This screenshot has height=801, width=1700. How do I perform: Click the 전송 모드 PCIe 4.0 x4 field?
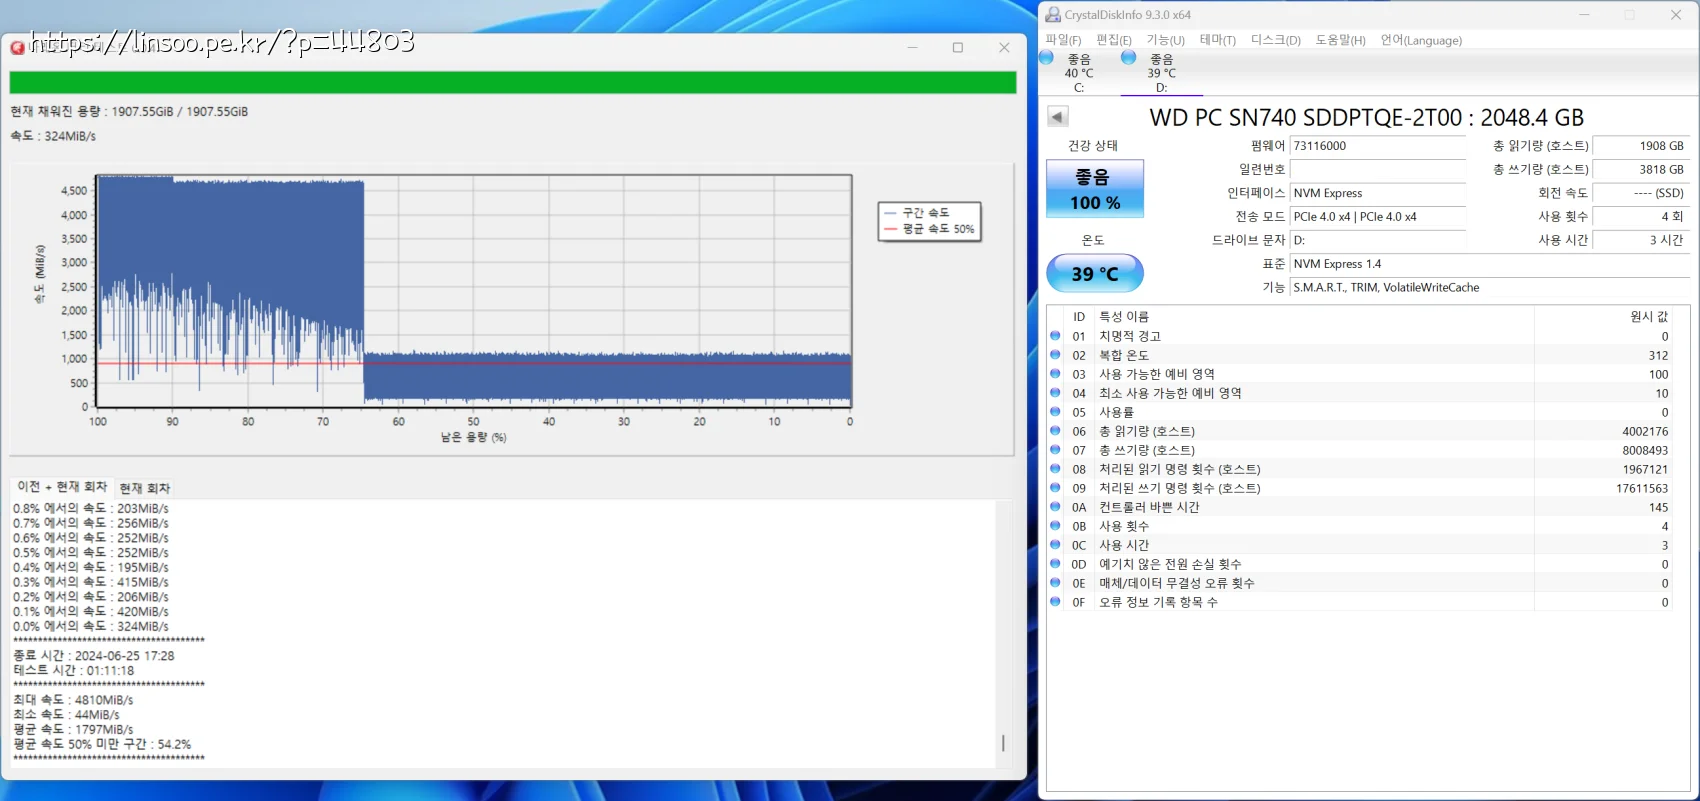tap(1378, 216)
